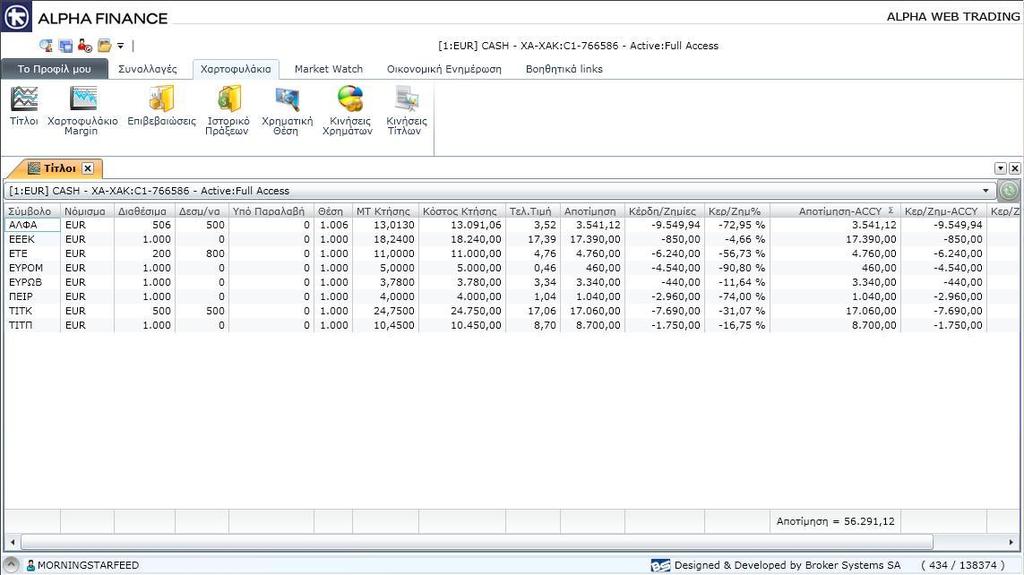Select the Χαρτοφυλάκια ribbon tab
Image resolution: width=1024 pixels, height=575 pixels.
pos(236,69)
